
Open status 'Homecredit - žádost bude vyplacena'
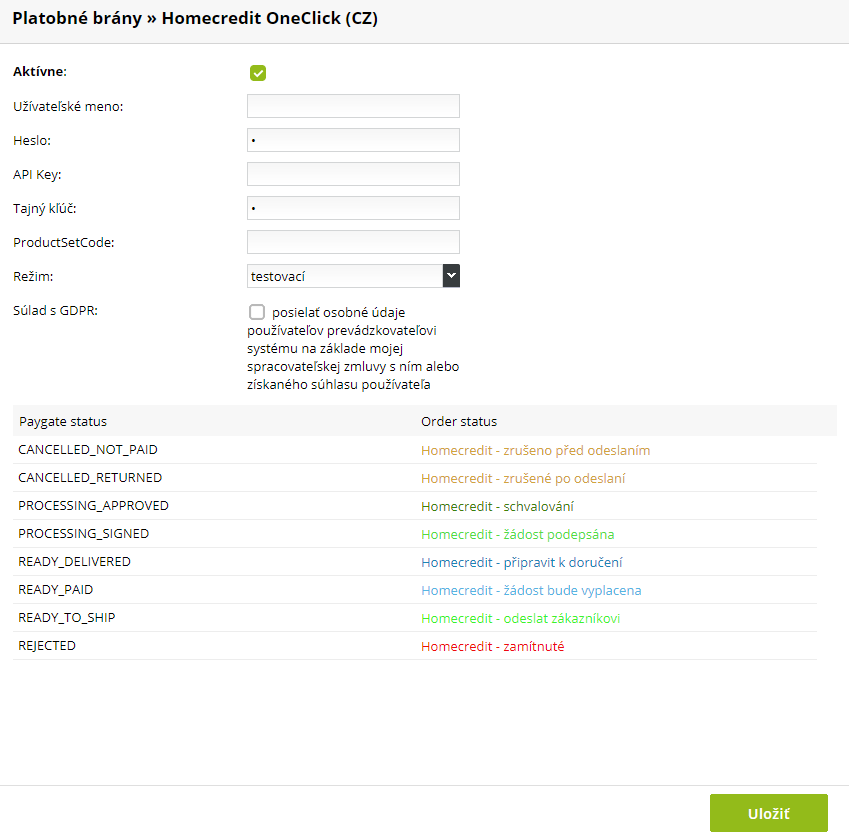point(531,591)
